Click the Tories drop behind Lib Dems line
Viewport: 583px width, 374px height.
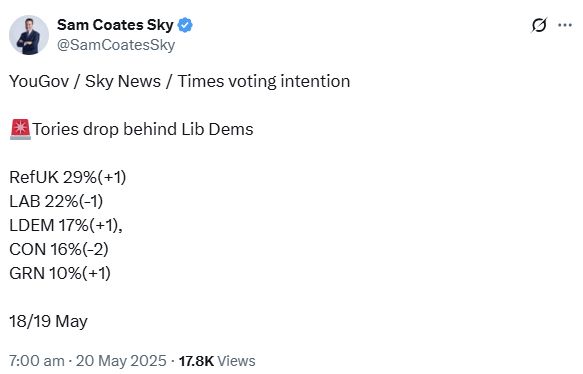143,129
